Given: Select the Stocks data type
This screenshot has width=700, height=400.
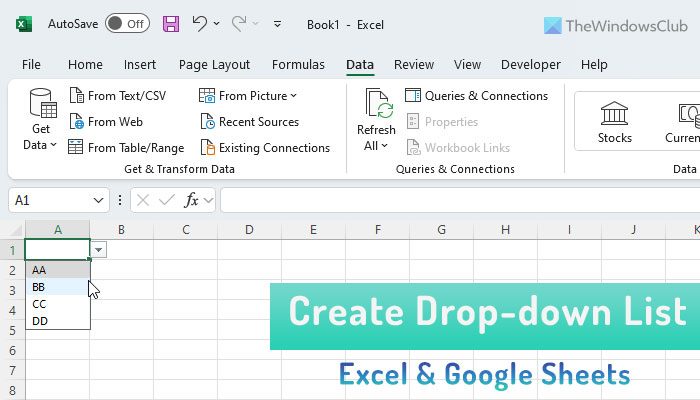Looking at the screenshot, I should (614, 122).
